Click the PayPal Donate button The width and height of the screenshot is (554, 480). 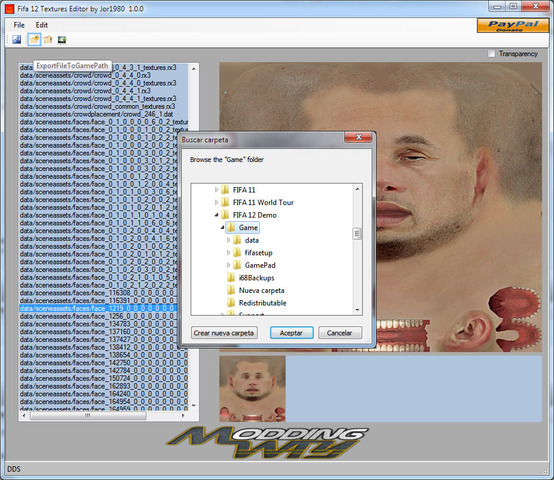513,26
